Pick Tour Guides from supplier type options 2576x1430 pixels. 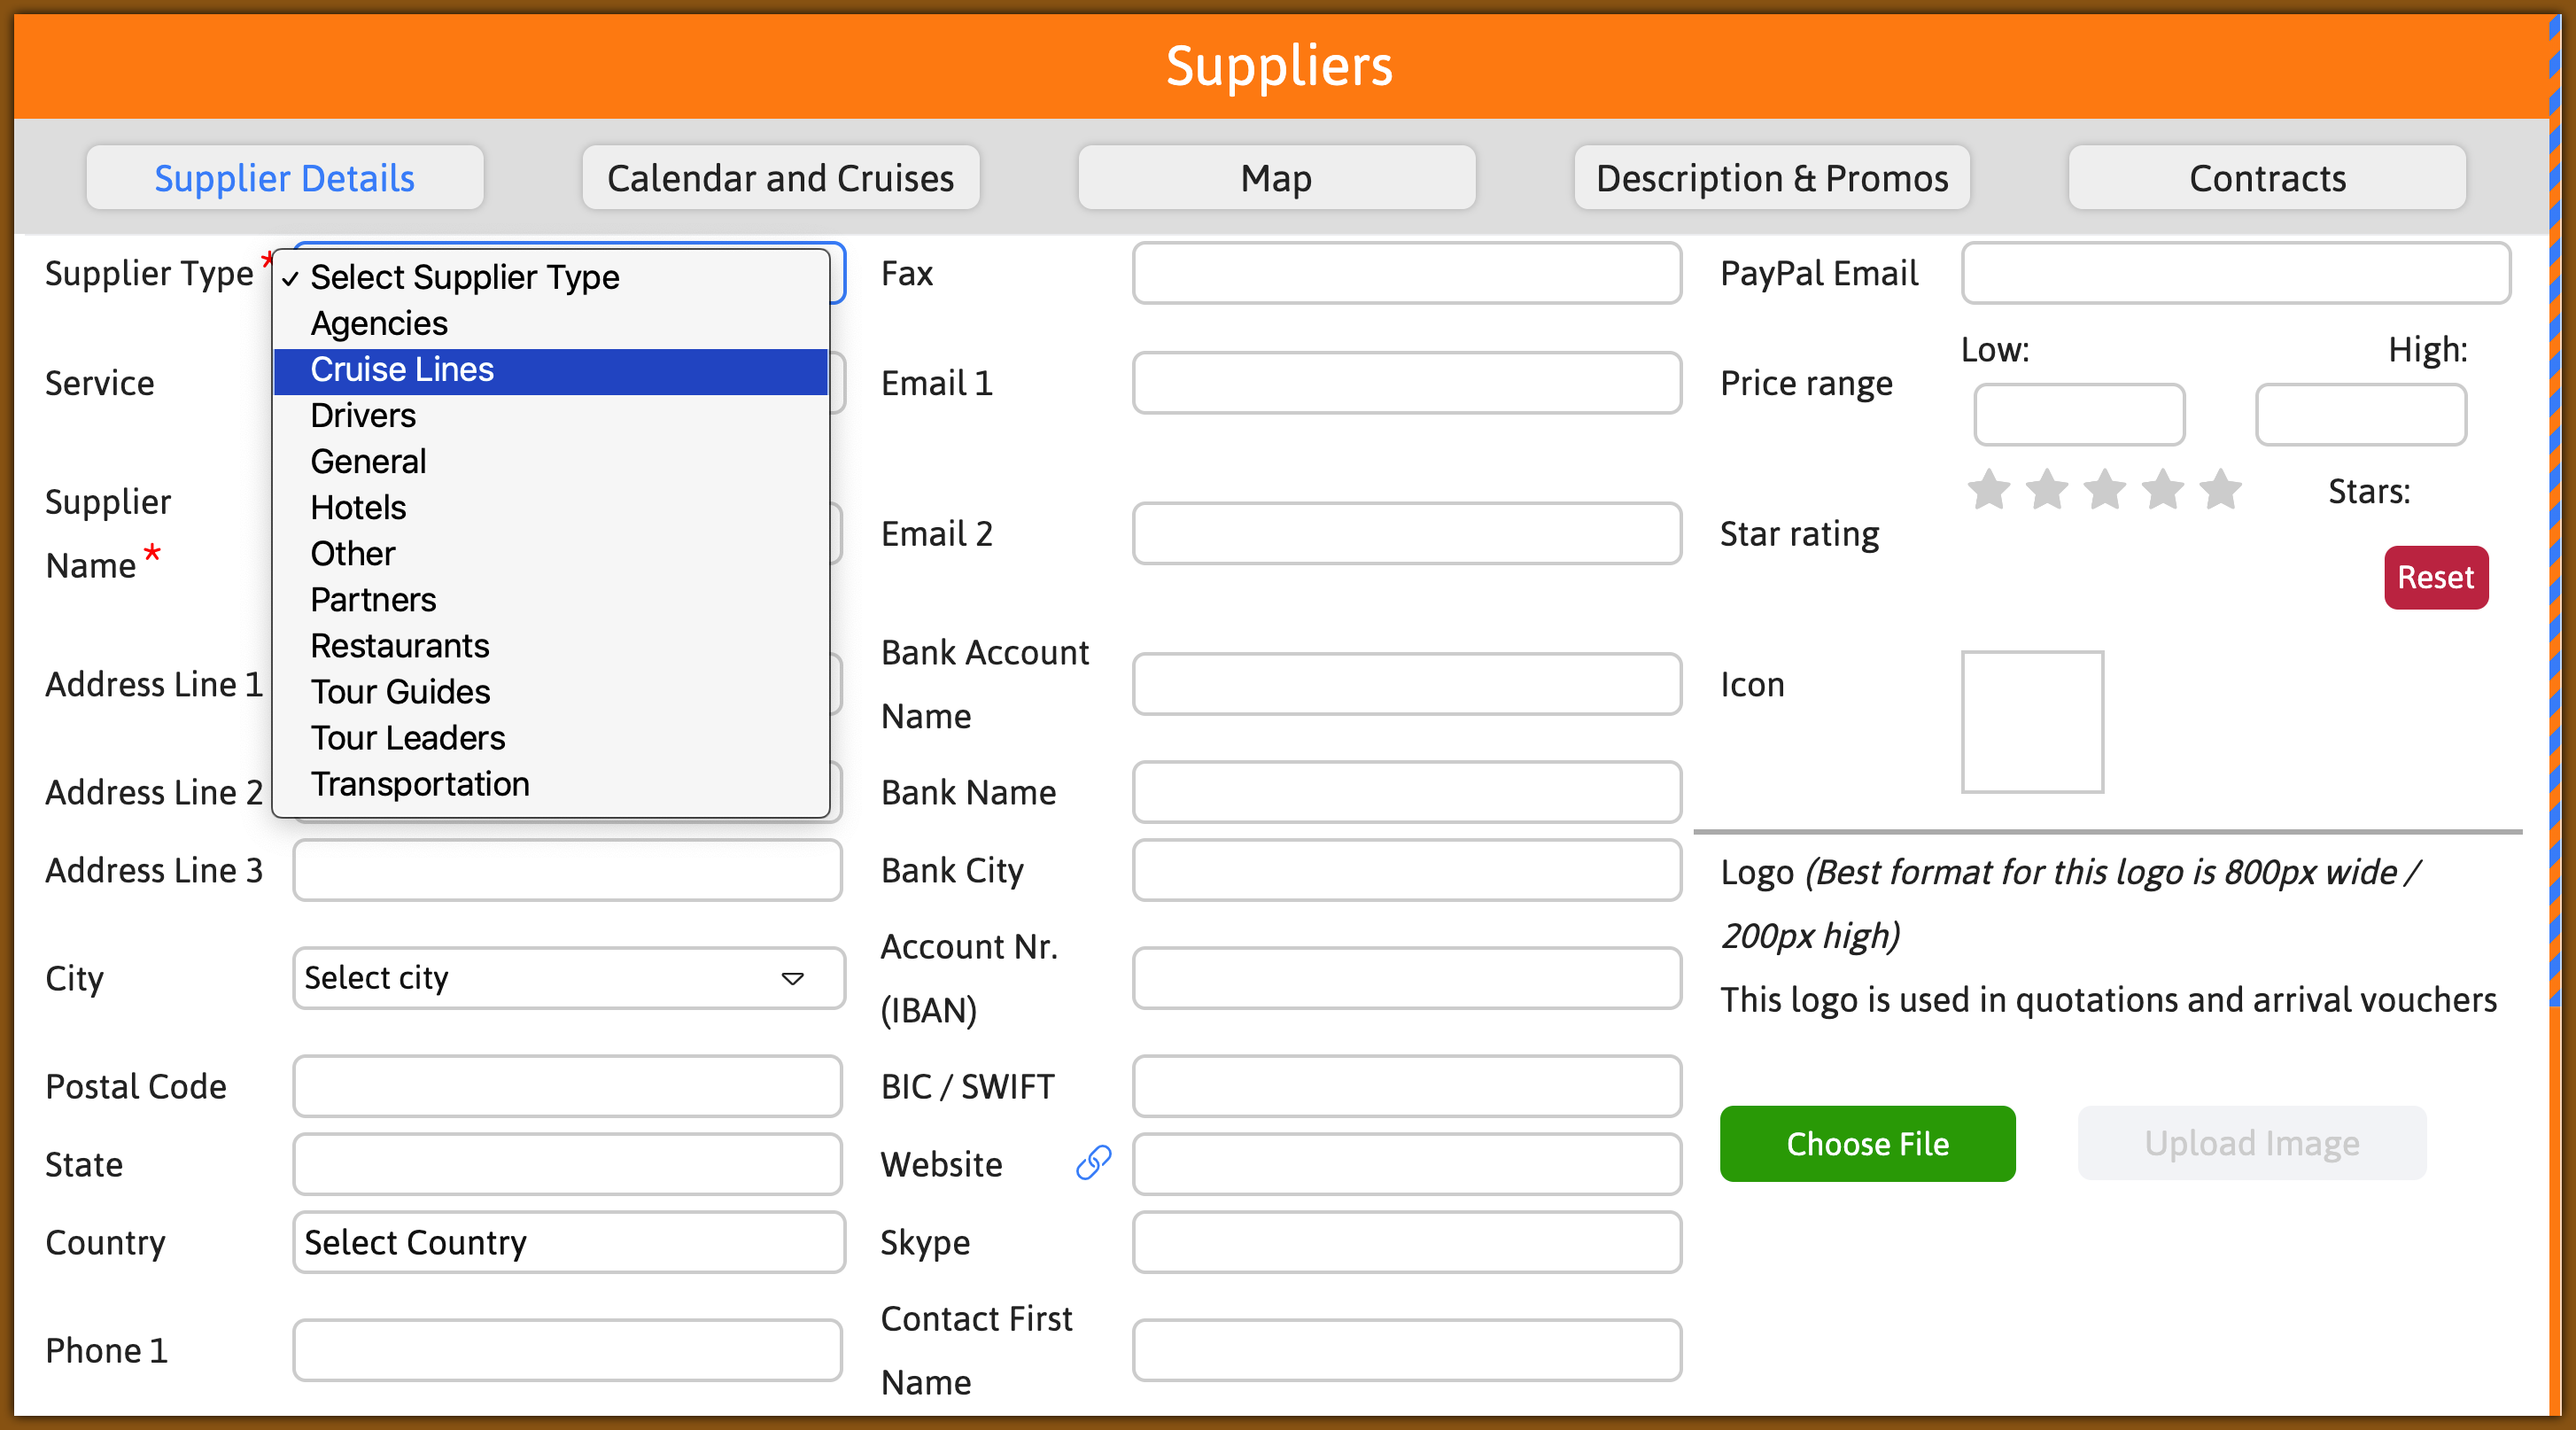coord(400,691)
